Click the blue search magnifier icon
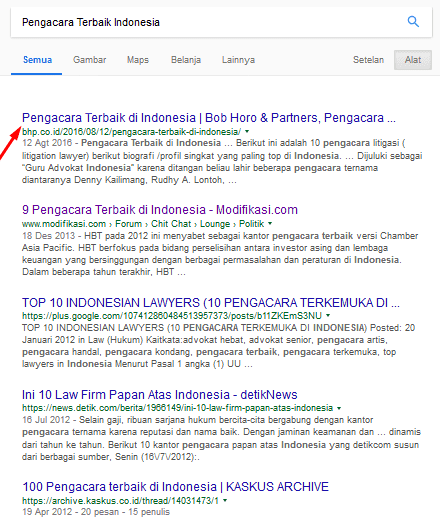This screenshot has width=440, height=520. 413,22
